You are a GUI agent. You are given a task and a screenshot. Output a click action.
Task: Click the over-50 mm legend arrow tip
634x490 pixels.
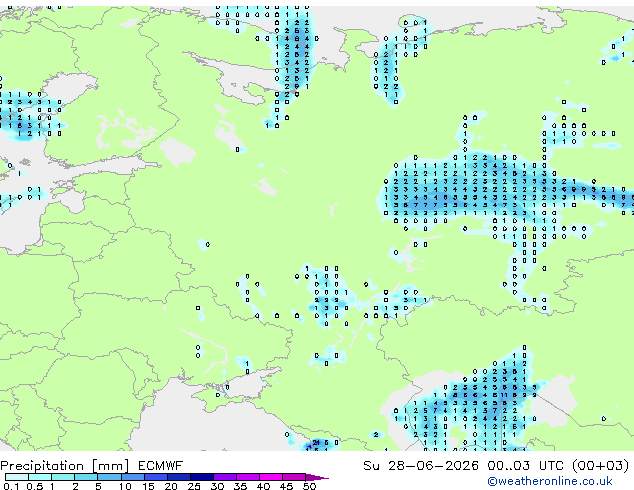pos(317,477)
